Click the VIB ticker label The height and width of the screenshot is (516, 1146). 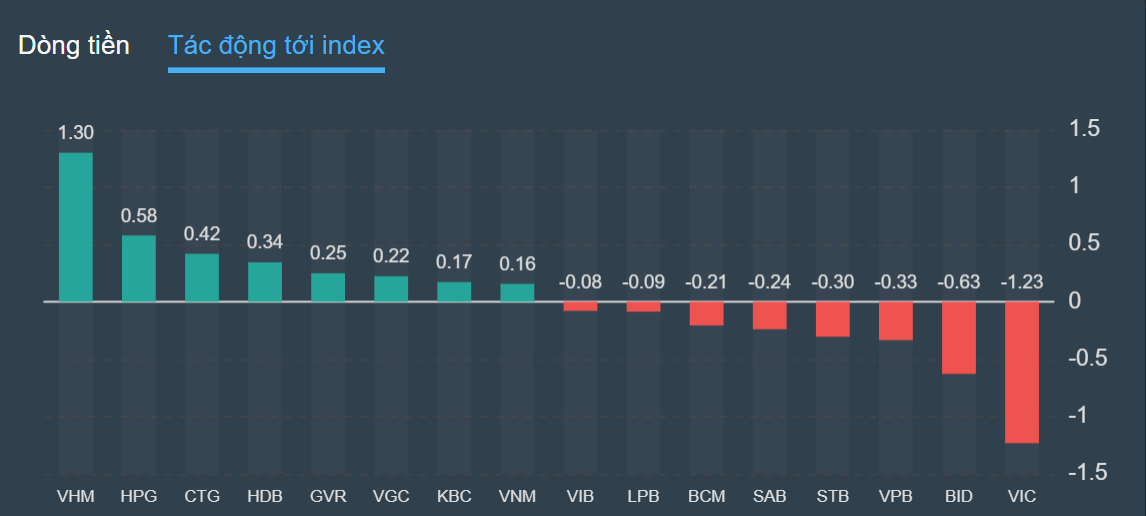pyautogui.click(x=580, y=496)
